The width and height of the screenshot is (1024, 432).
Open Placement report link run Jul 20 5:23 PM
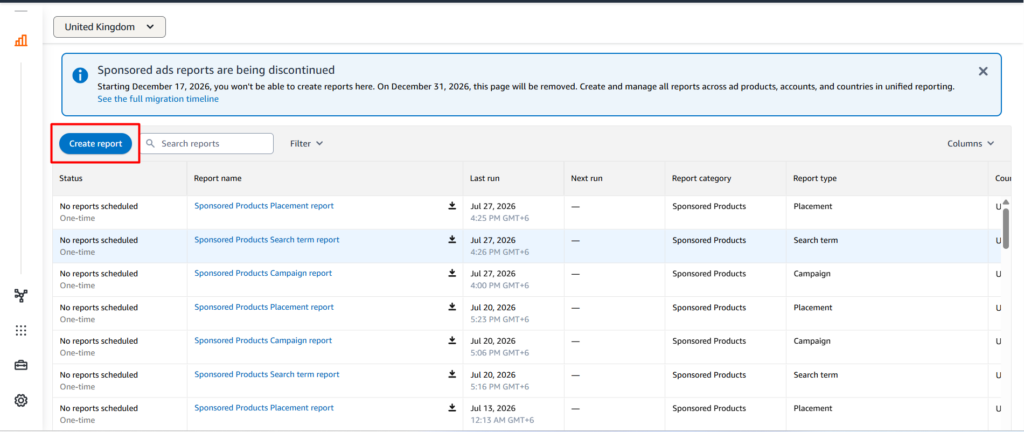coord(264,307)
